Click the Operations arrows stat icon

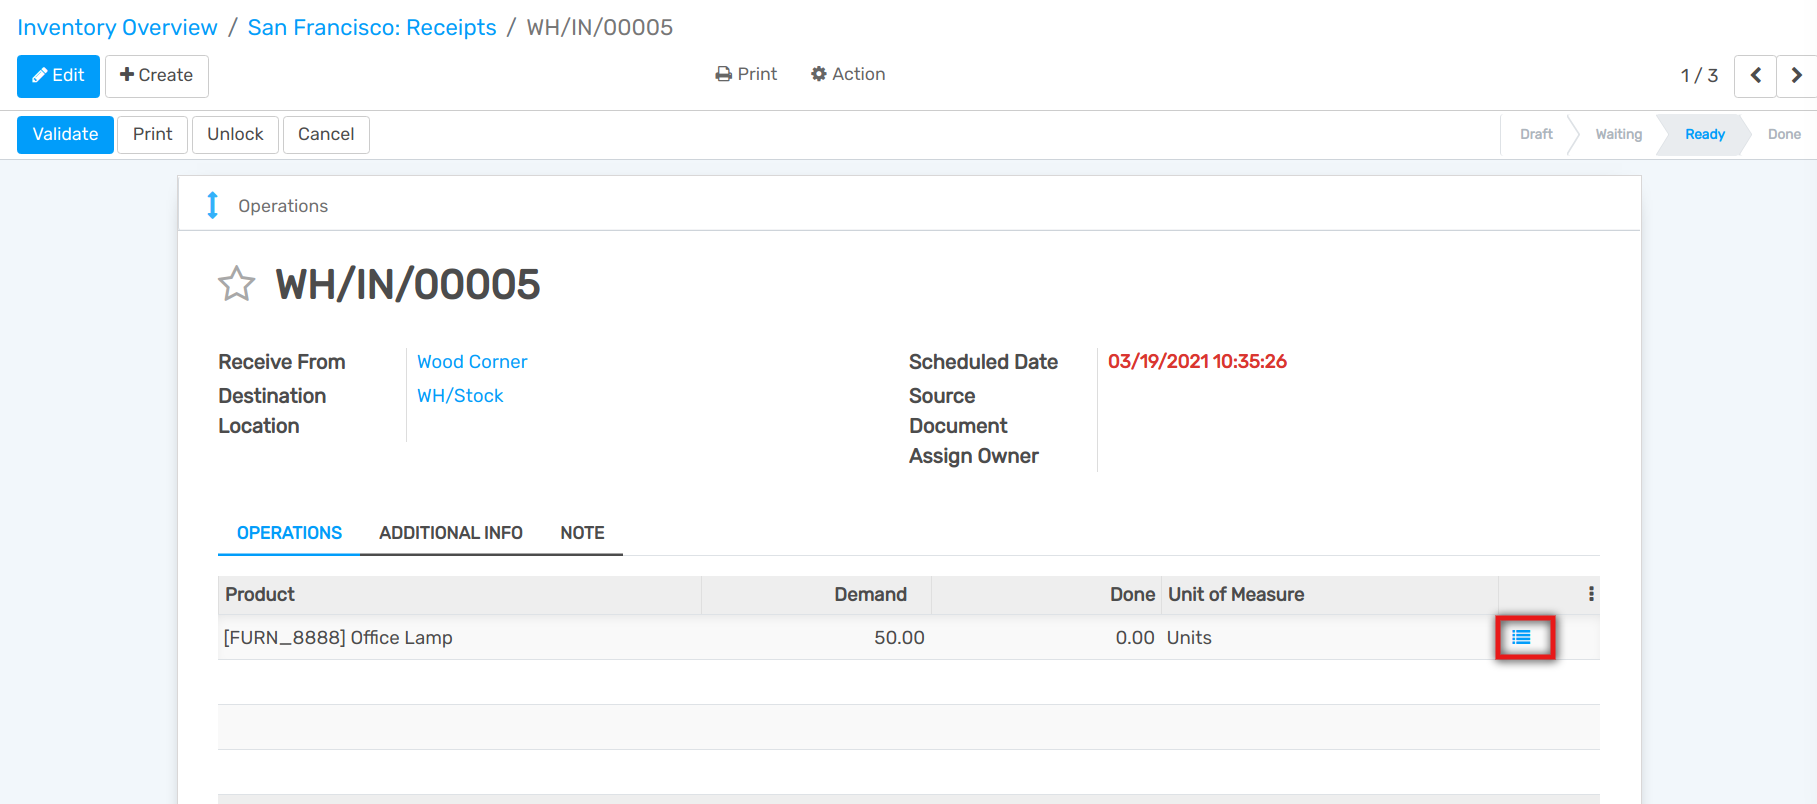click(x=212, y=205)
